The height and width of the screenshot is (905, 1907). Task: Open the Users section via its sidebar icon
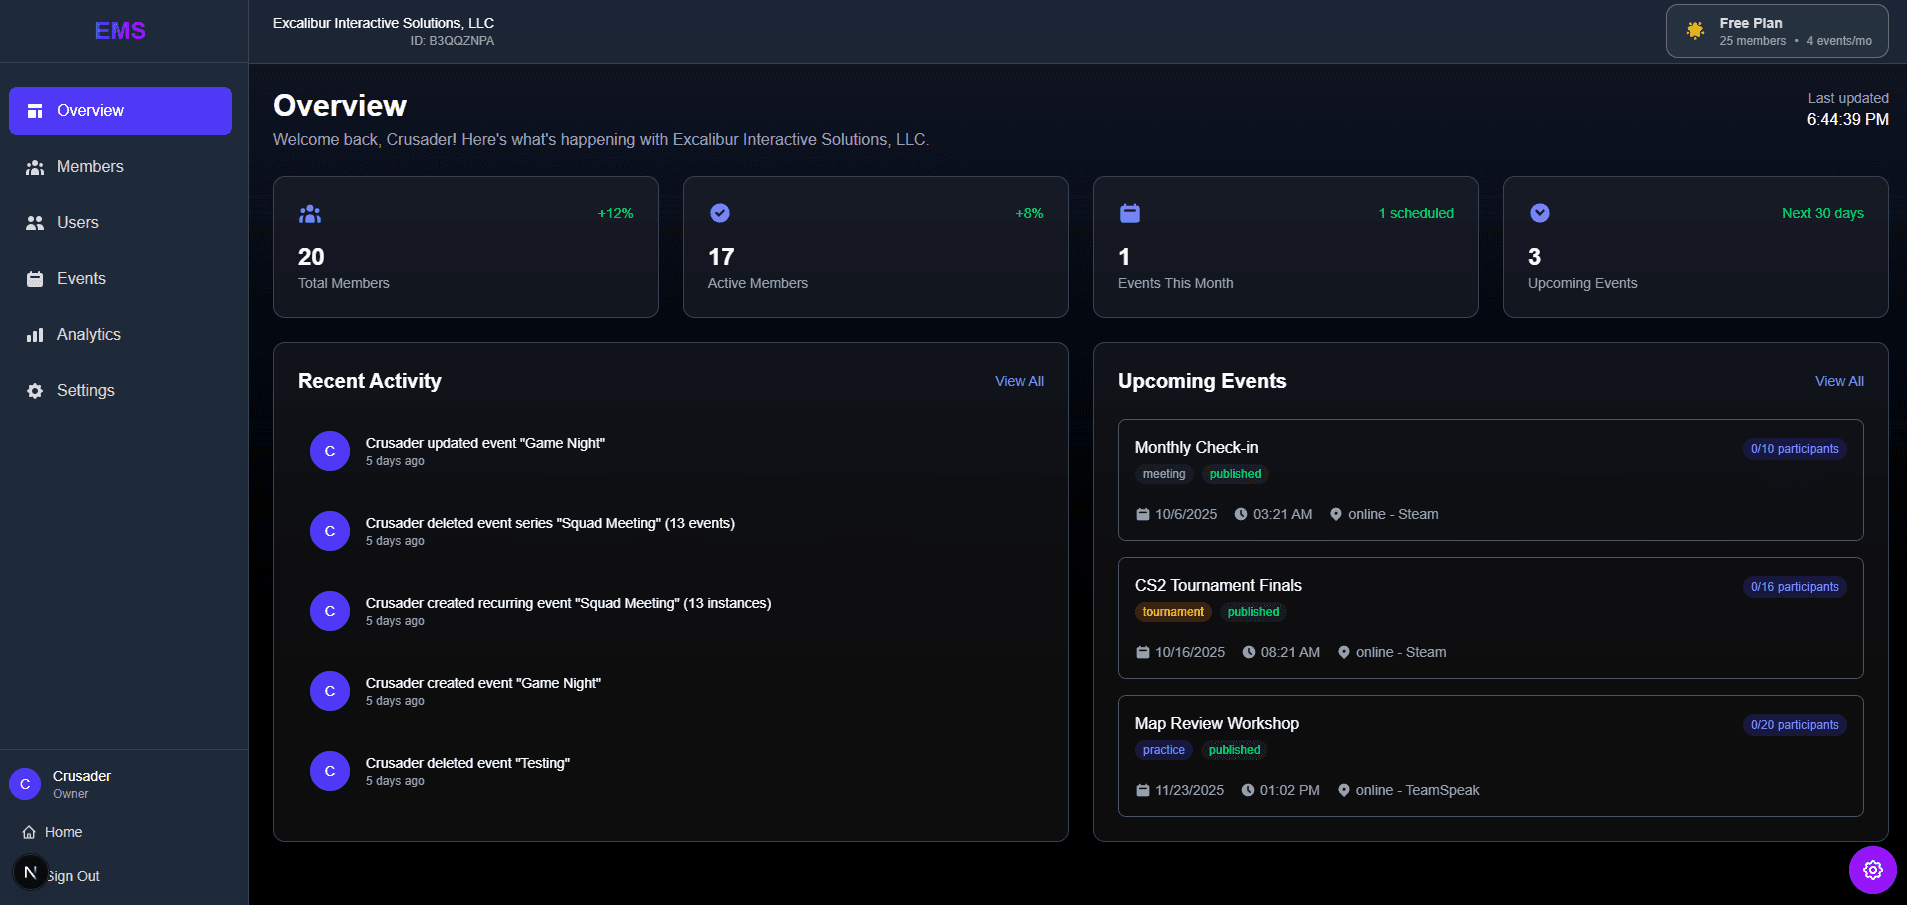point(35,222)
